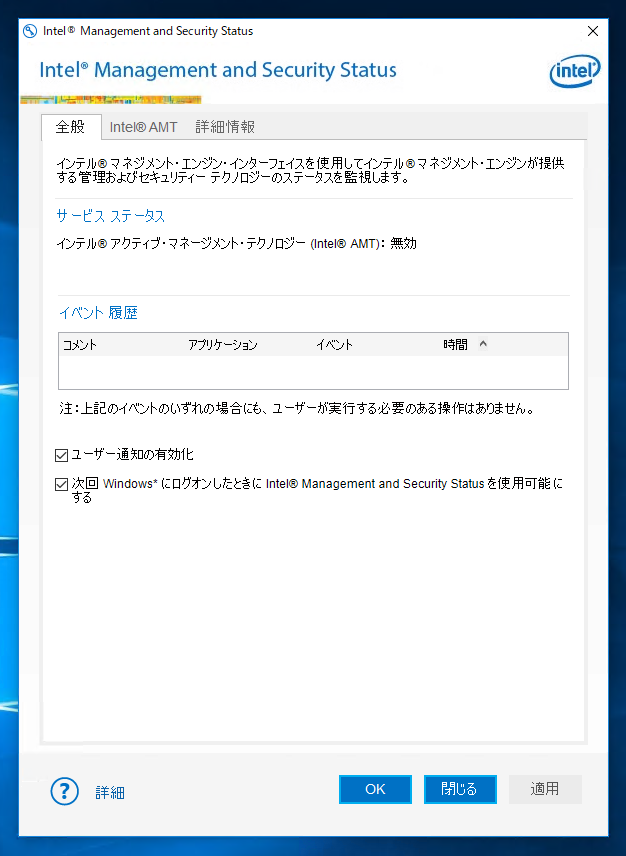Viewport: 626px width, 856px height.
Task: Click the title bar application key icon
Action: point(31,31)
